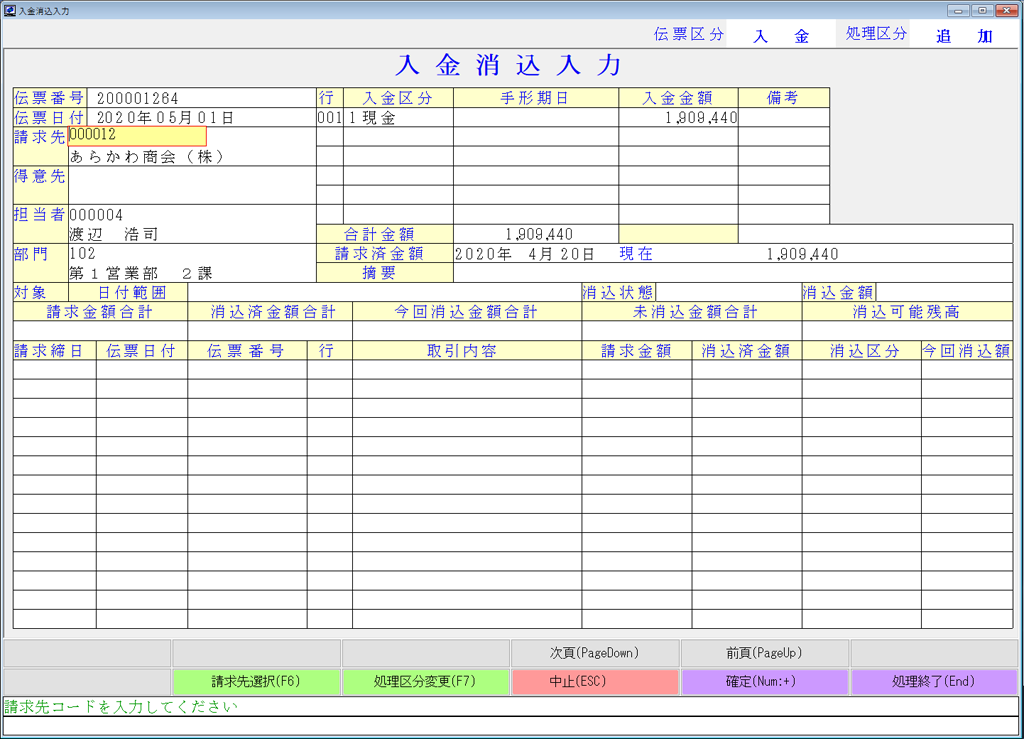The width and height of the screenshot is (1024, 739).
Task: Click 処理終了(End) to exit processing
Action: click(x=934, y=681)
